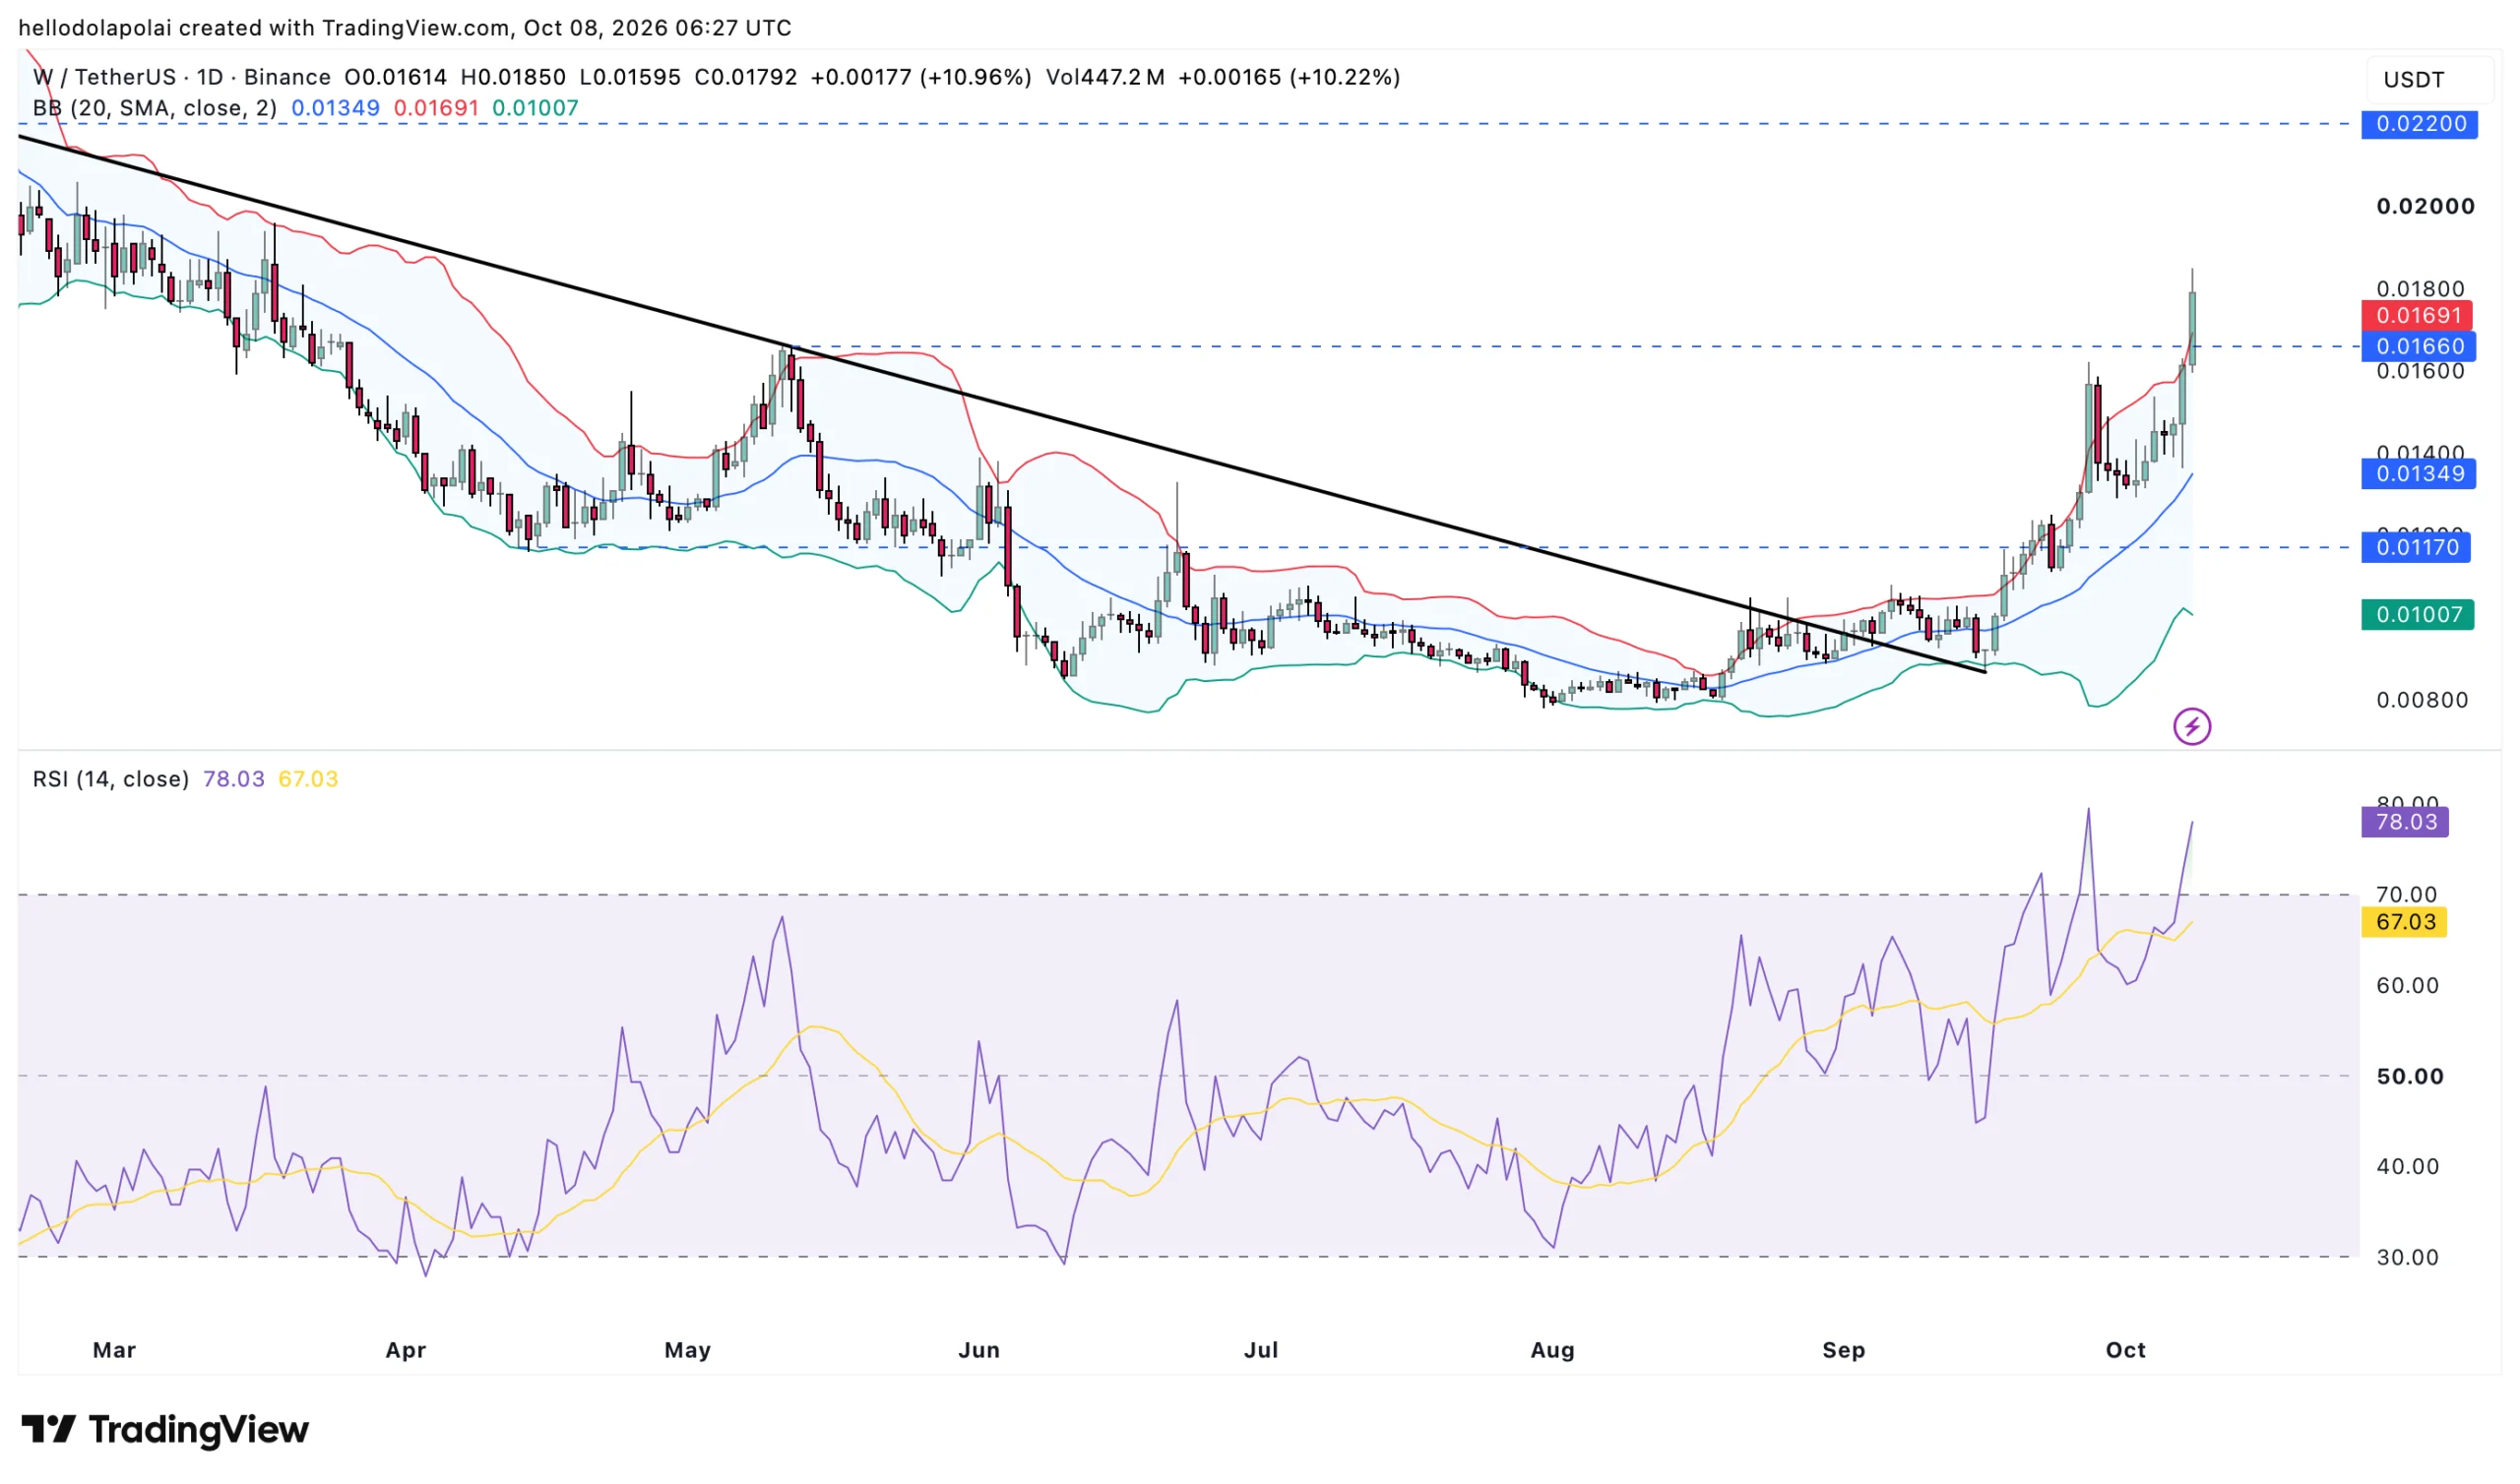Click the H0.01850 high price value
The image size is (2520, 1484).
coord(513,77)
